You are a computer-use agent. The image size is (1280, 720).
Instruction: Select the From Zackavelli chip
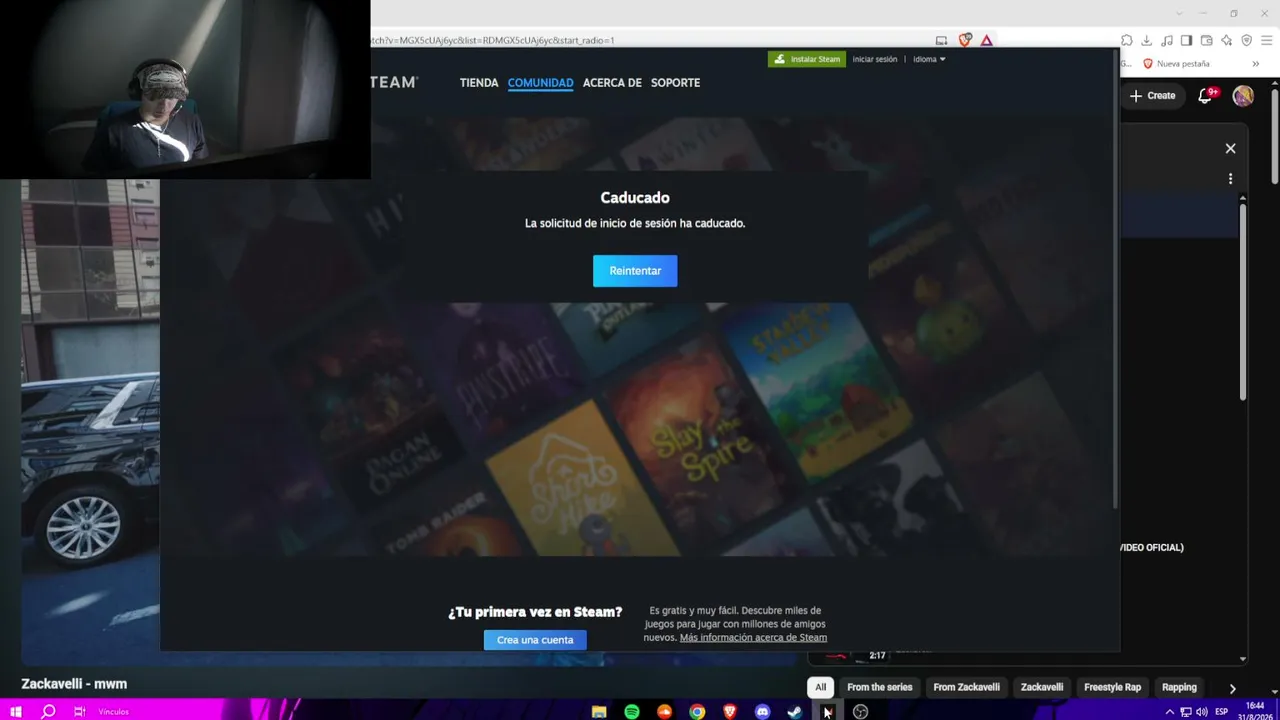pyautogui.click(x=966, y=687)
